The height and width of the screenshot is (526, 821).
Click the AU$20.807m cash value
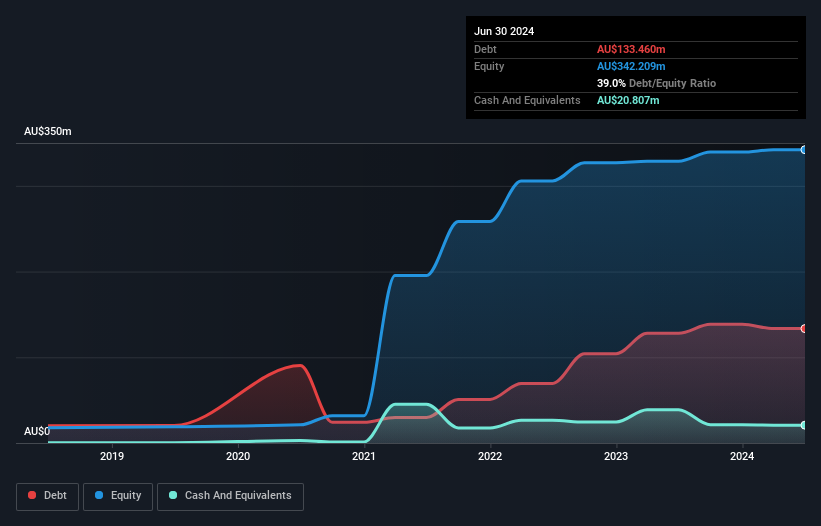(628, 100)
